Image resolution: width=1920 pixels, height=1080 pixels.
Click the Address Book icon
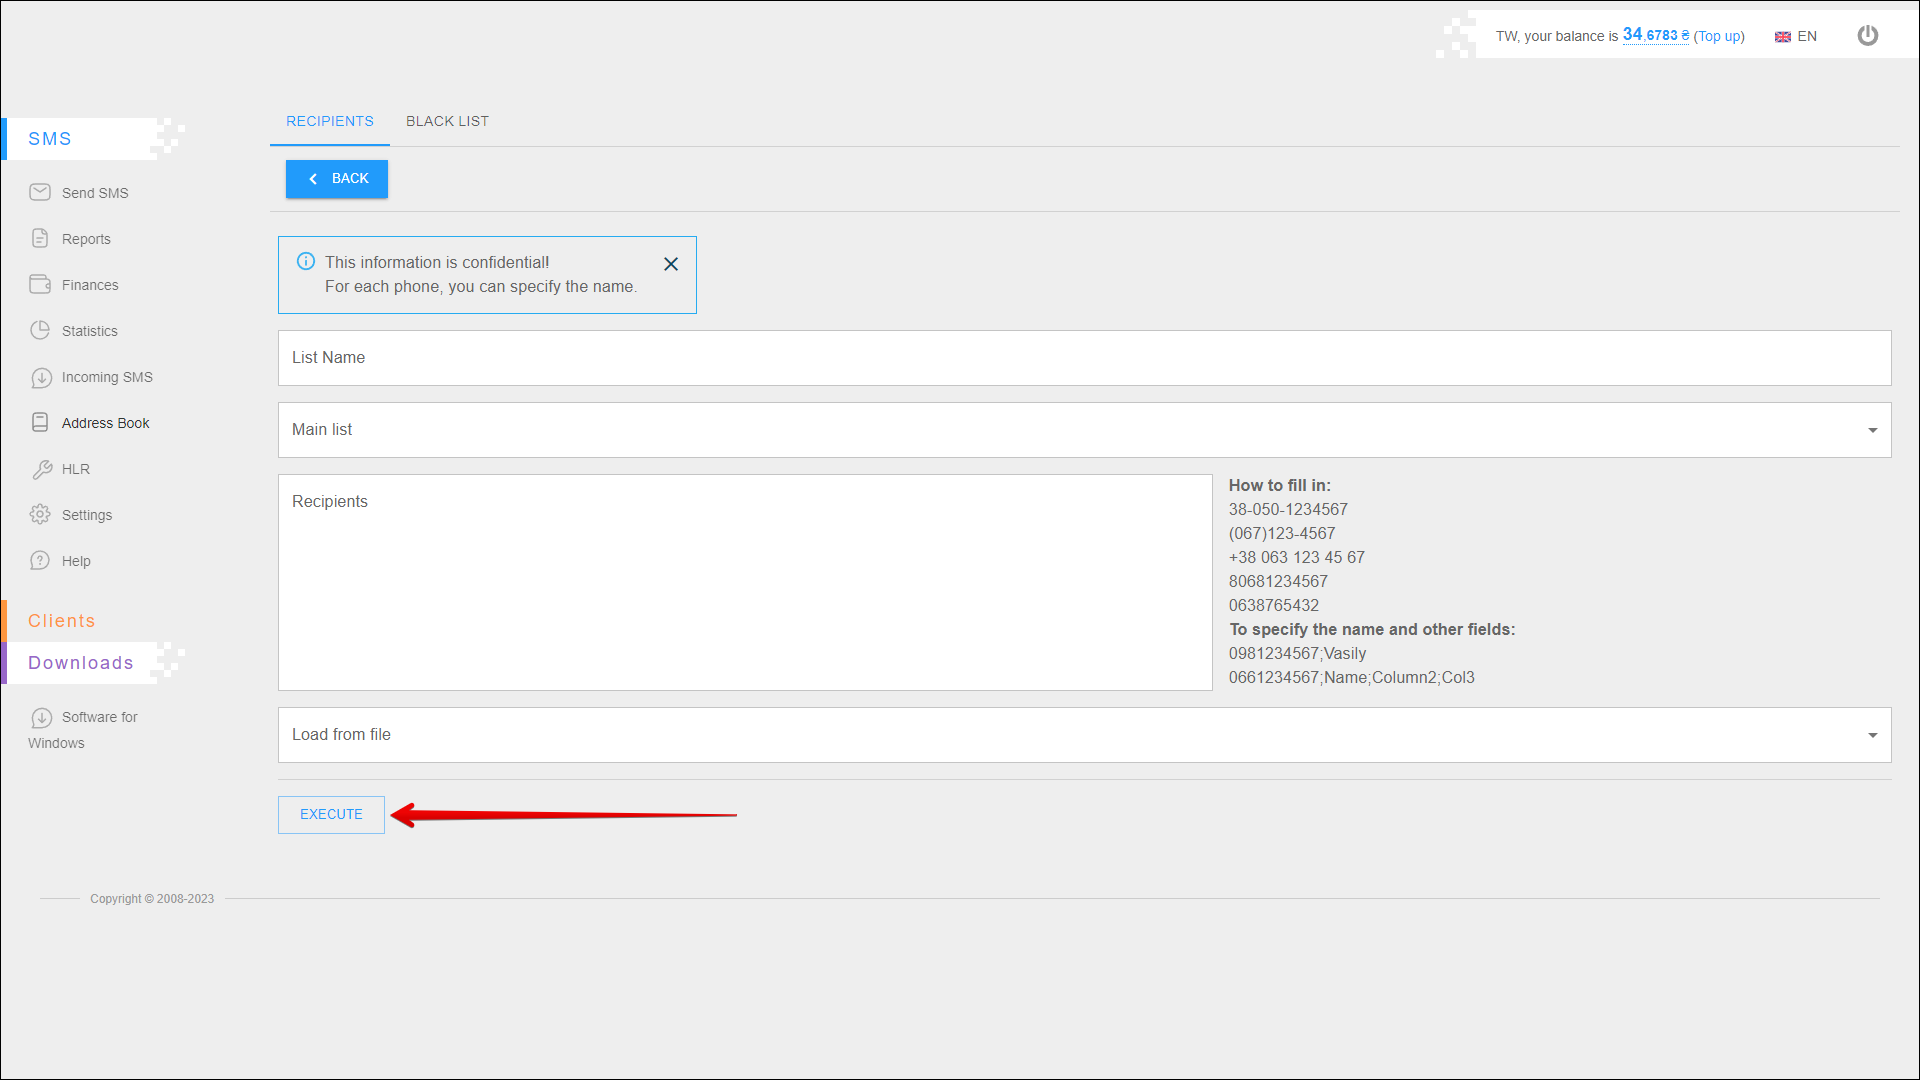[x=40, y=422]
